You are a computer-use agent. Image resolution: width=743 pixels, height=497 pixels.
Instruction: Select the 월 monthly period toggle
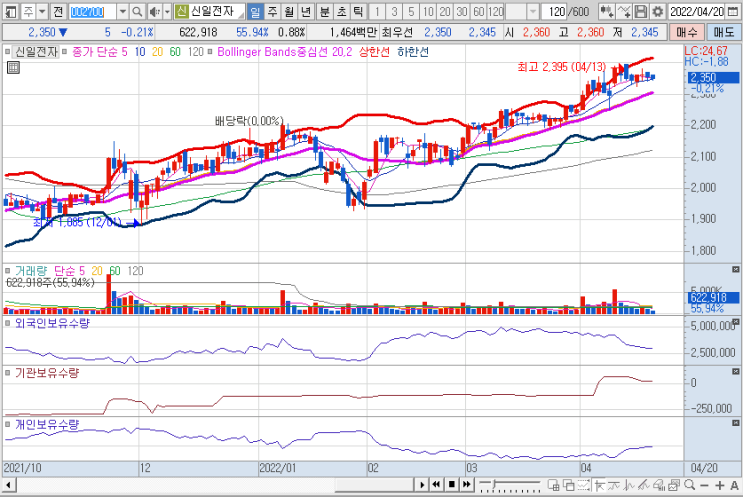(289, 11)
